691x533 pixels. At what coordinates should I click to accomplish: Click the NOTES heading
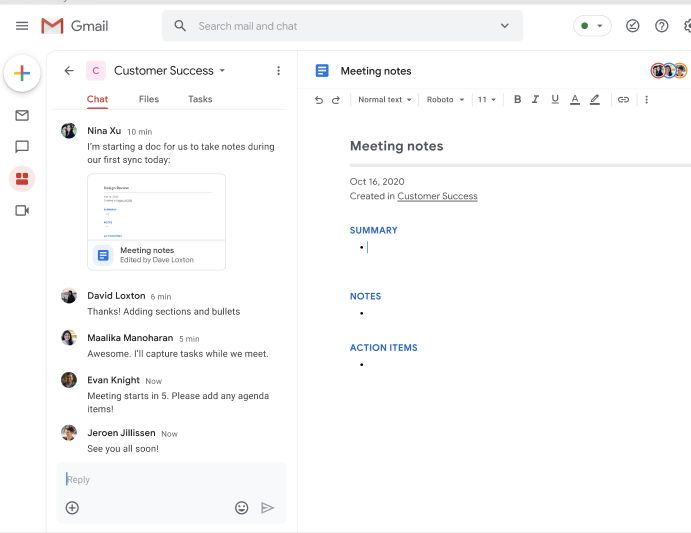[x=365, y=296]
